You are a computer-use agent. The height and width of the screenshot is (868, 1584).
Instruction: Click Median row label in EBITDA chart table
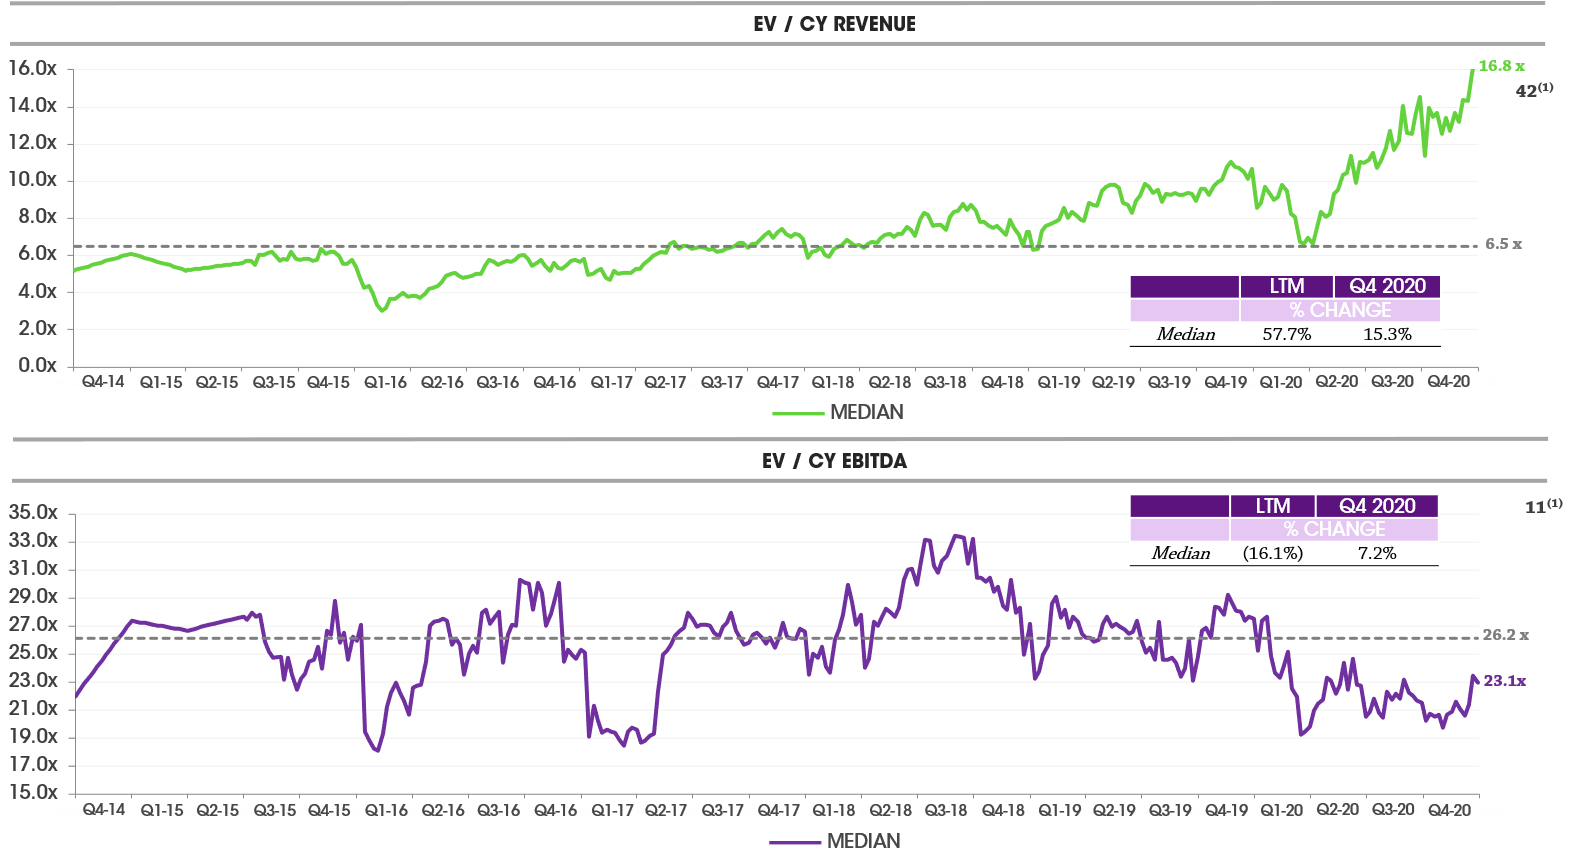point(1180,553)
